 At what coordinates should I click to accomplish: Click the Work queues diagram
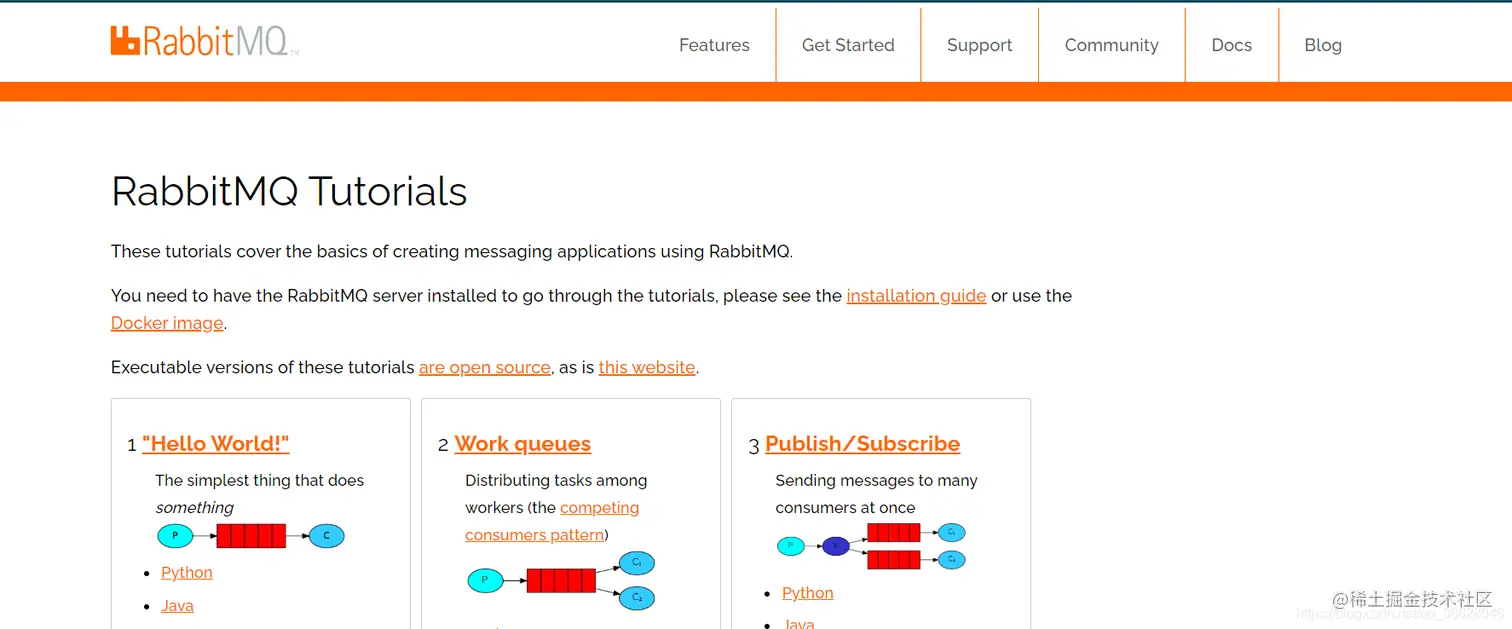tap(561, 580)
